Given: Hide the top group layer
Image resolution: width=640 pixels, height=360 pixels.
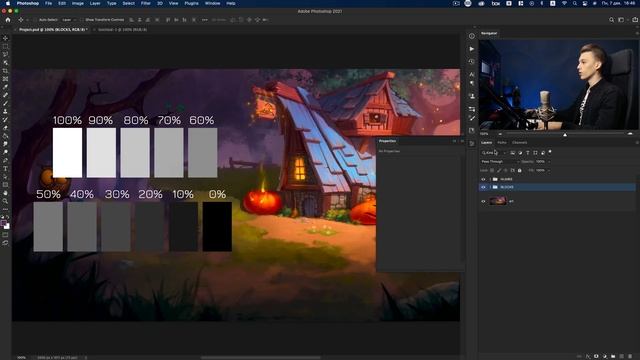Looking at the screenshot, I should 483,179.
